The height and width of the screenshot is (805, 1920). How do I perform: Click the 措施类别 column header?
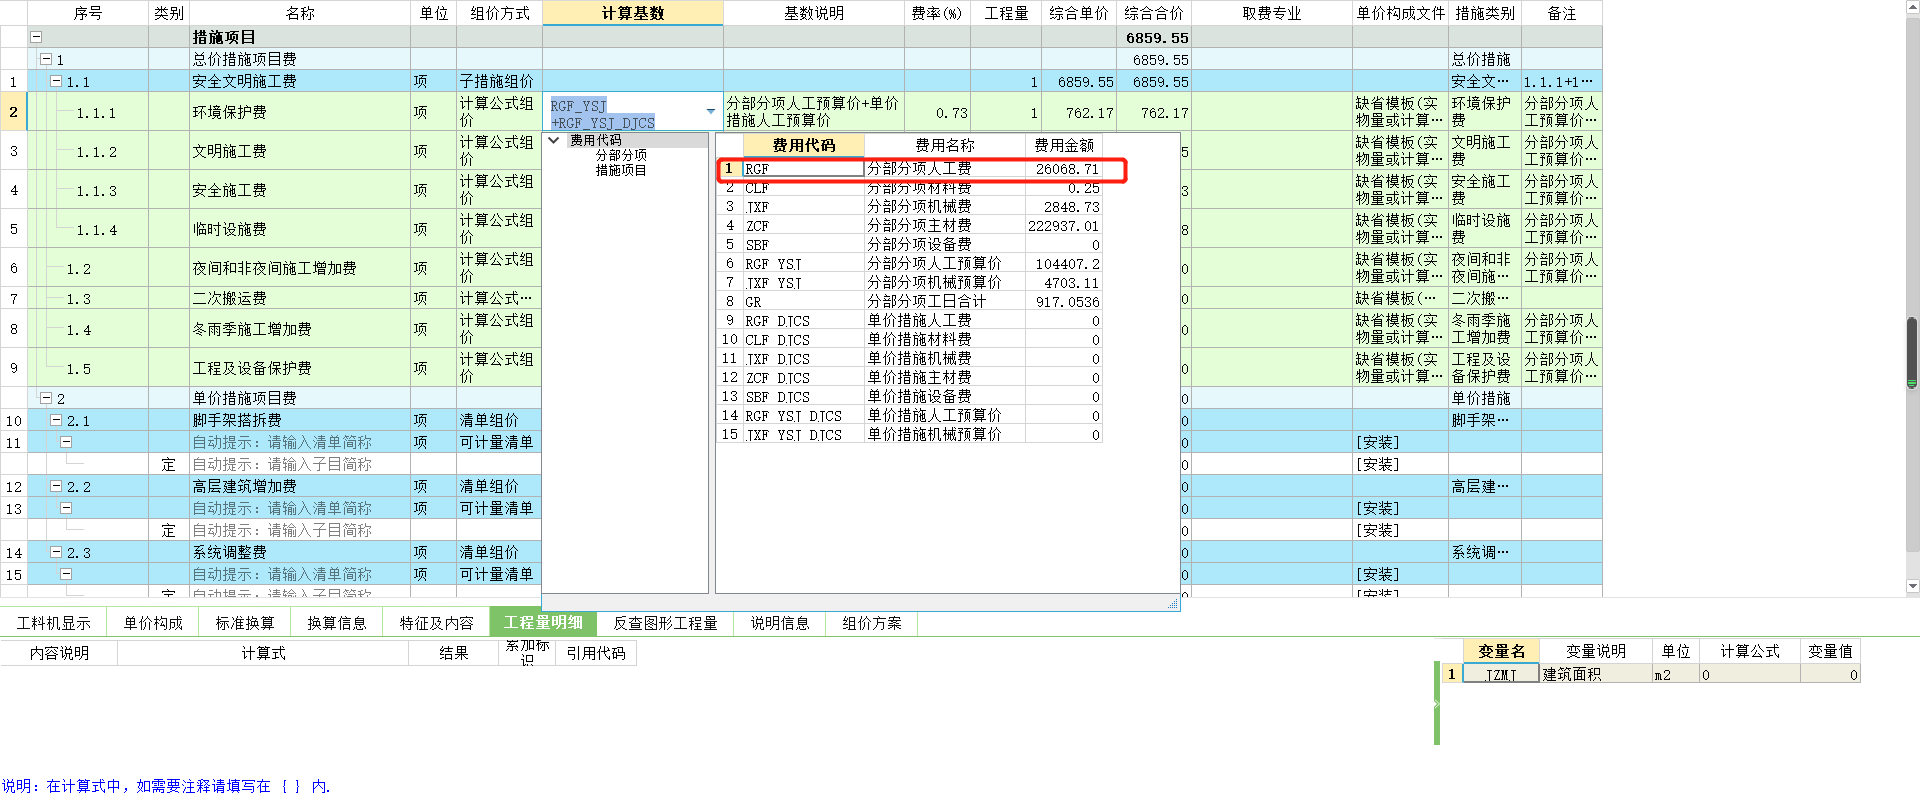1485,13
